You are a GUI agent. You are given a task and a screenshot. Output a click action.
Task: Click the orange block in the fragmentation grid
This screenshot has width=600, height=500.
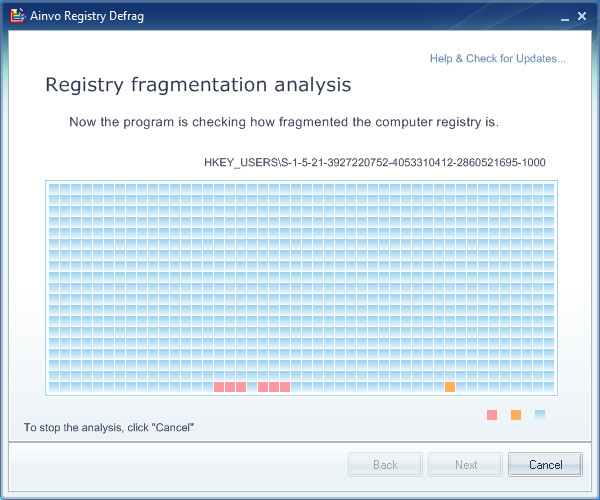(x=450, y=387)
